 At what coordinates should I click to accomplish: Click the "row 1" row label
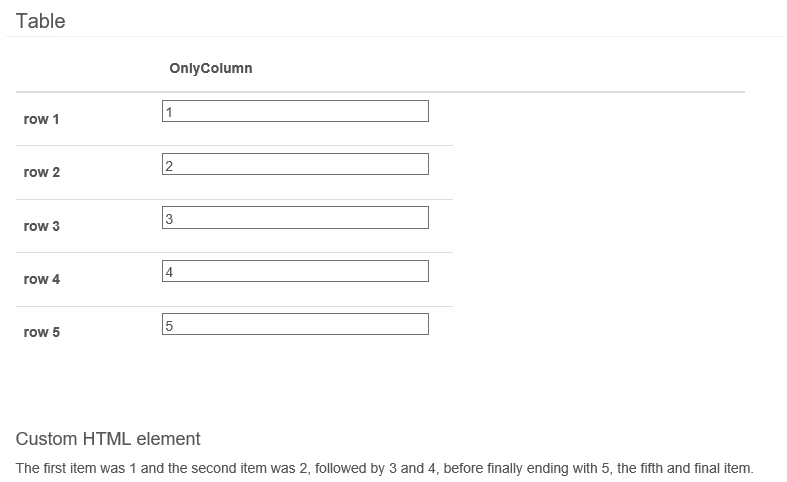42,119
